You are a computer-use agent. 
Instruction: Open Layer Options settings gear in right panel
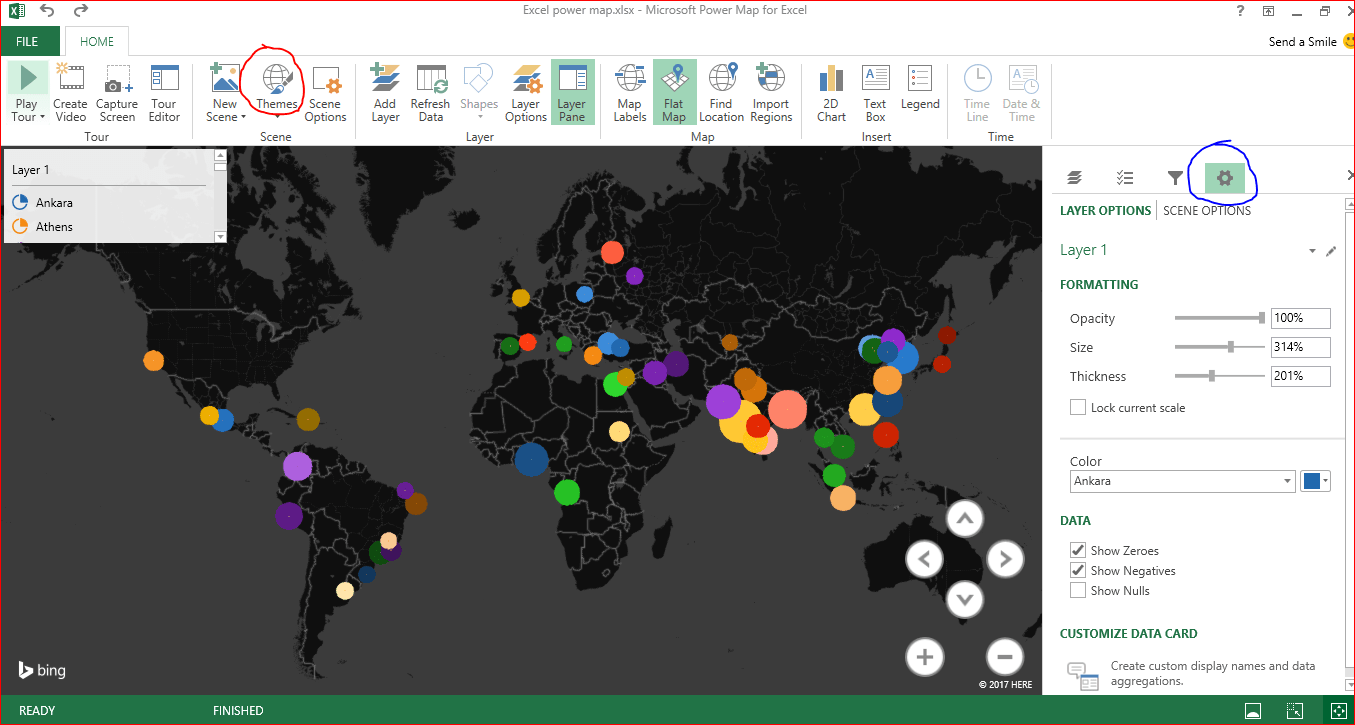[x=1224, y=177]
